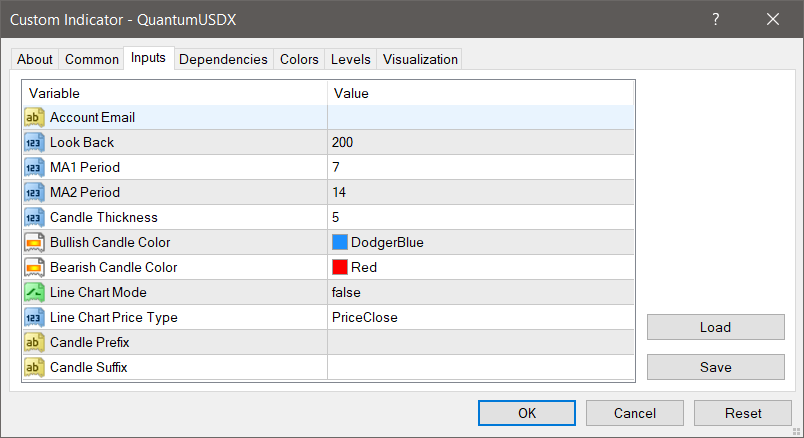The image size is (804, 438).
Task: Click the Candle Prefix string icon
Action: tap(33, 342)
